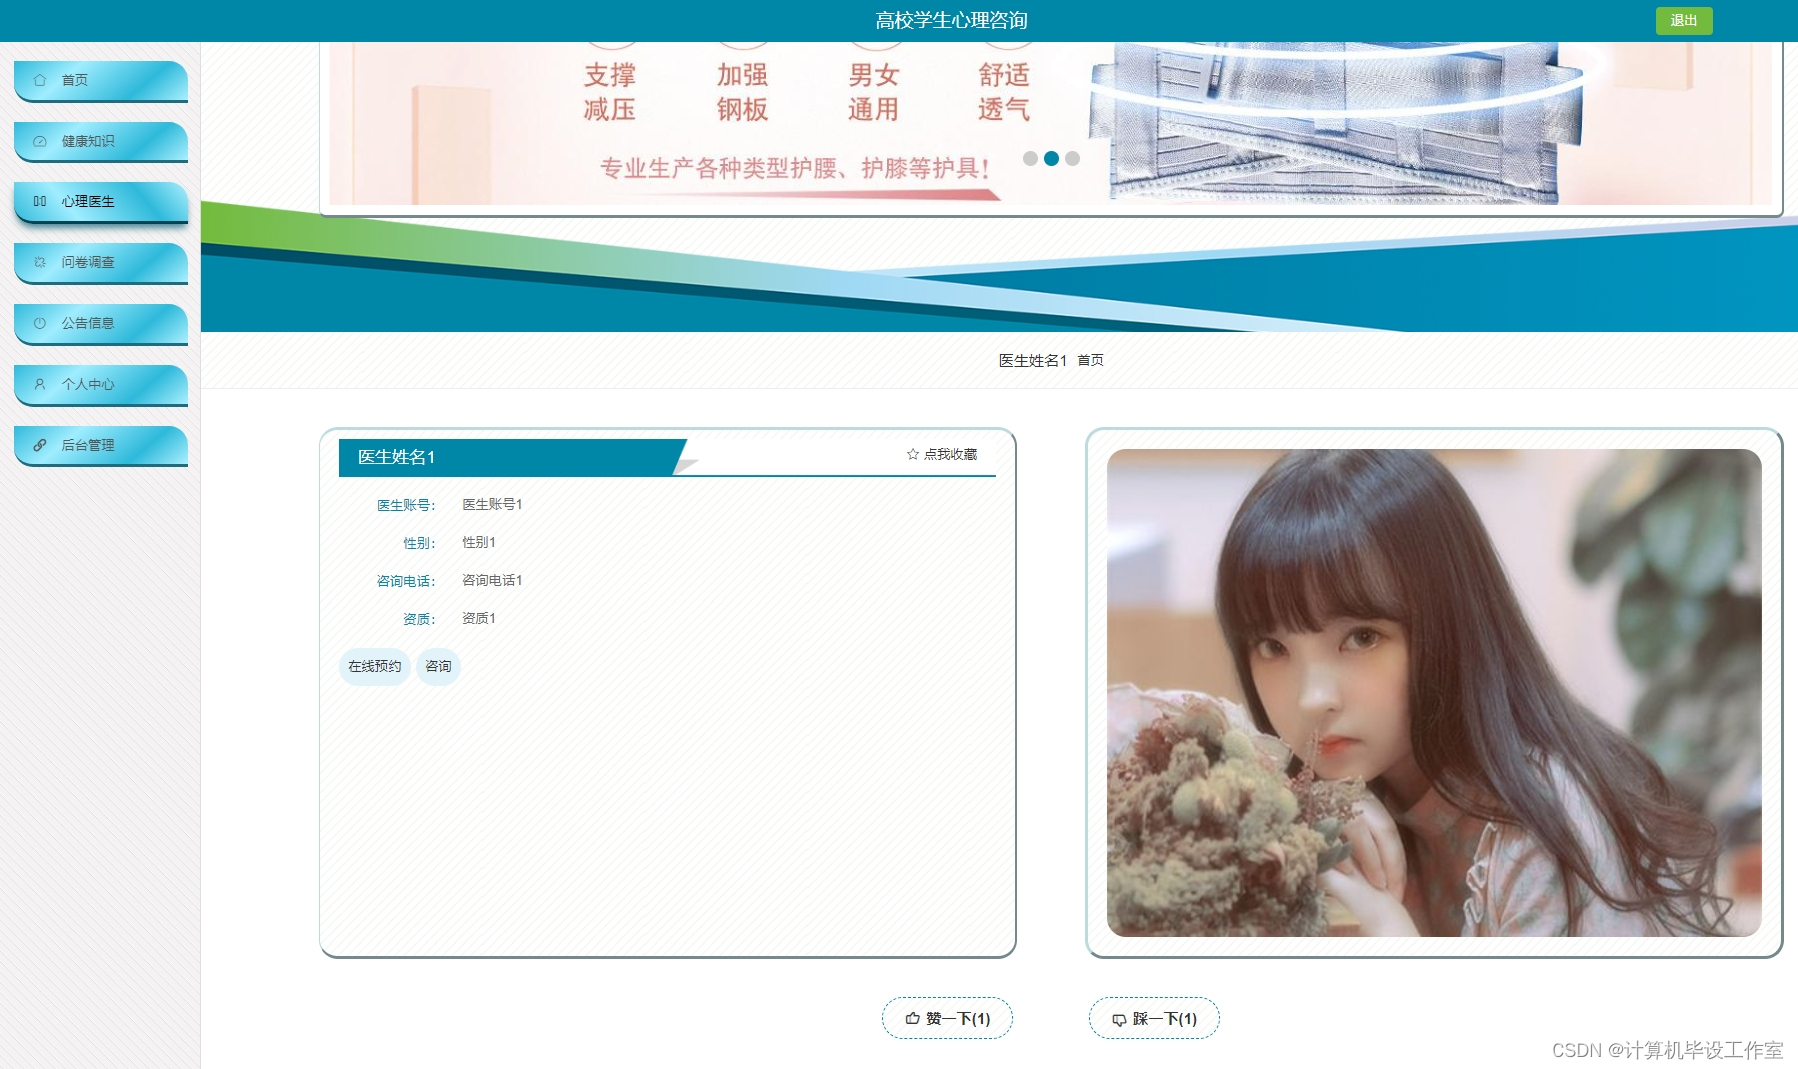Click the 咨询电话1 value text
Image resolution: width=1798 pixels, height=1069 pixels.
[492, 581]
